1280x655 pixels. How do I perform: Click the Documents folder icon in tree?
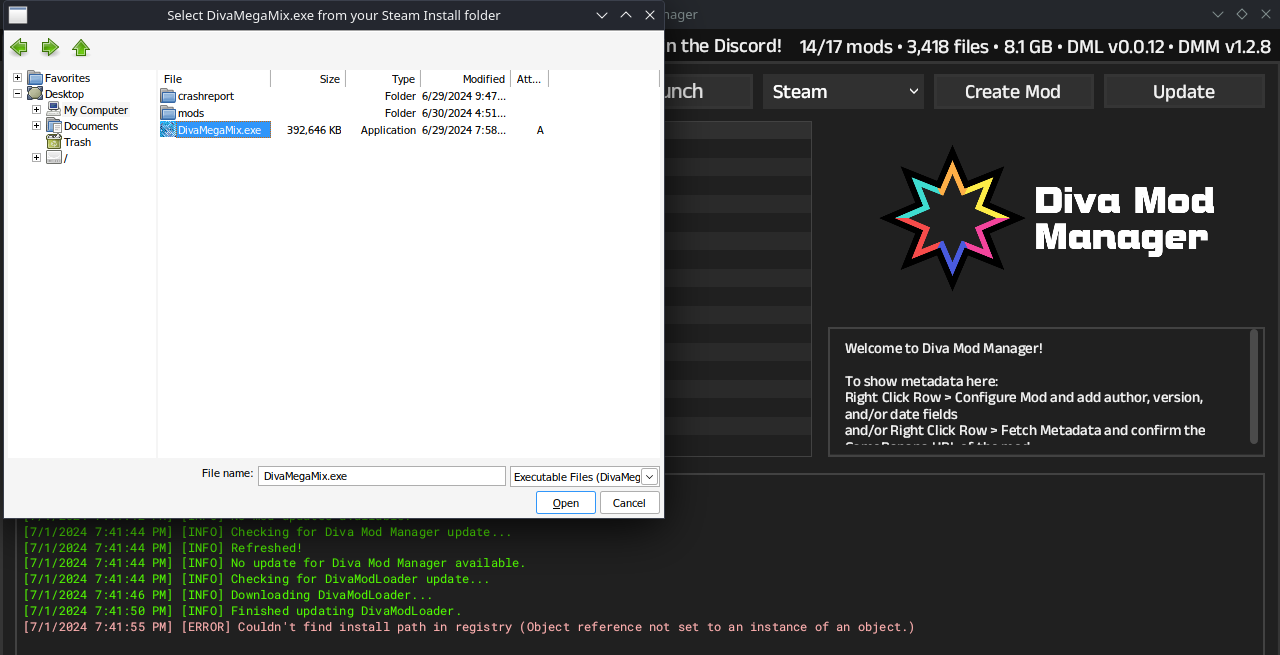coord(54,126)
